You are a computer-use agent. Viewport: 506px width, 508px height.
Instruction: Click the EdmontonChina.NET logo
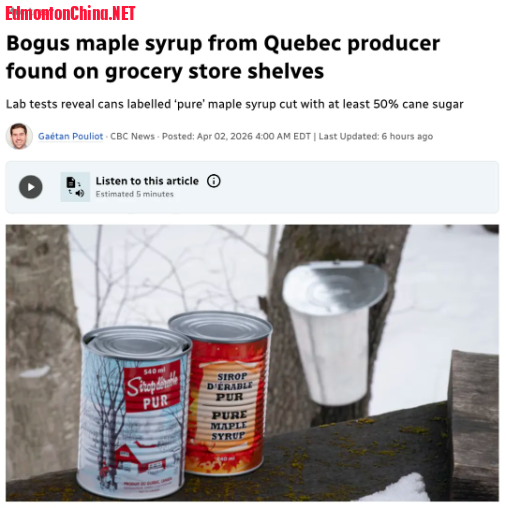(70, 14)
